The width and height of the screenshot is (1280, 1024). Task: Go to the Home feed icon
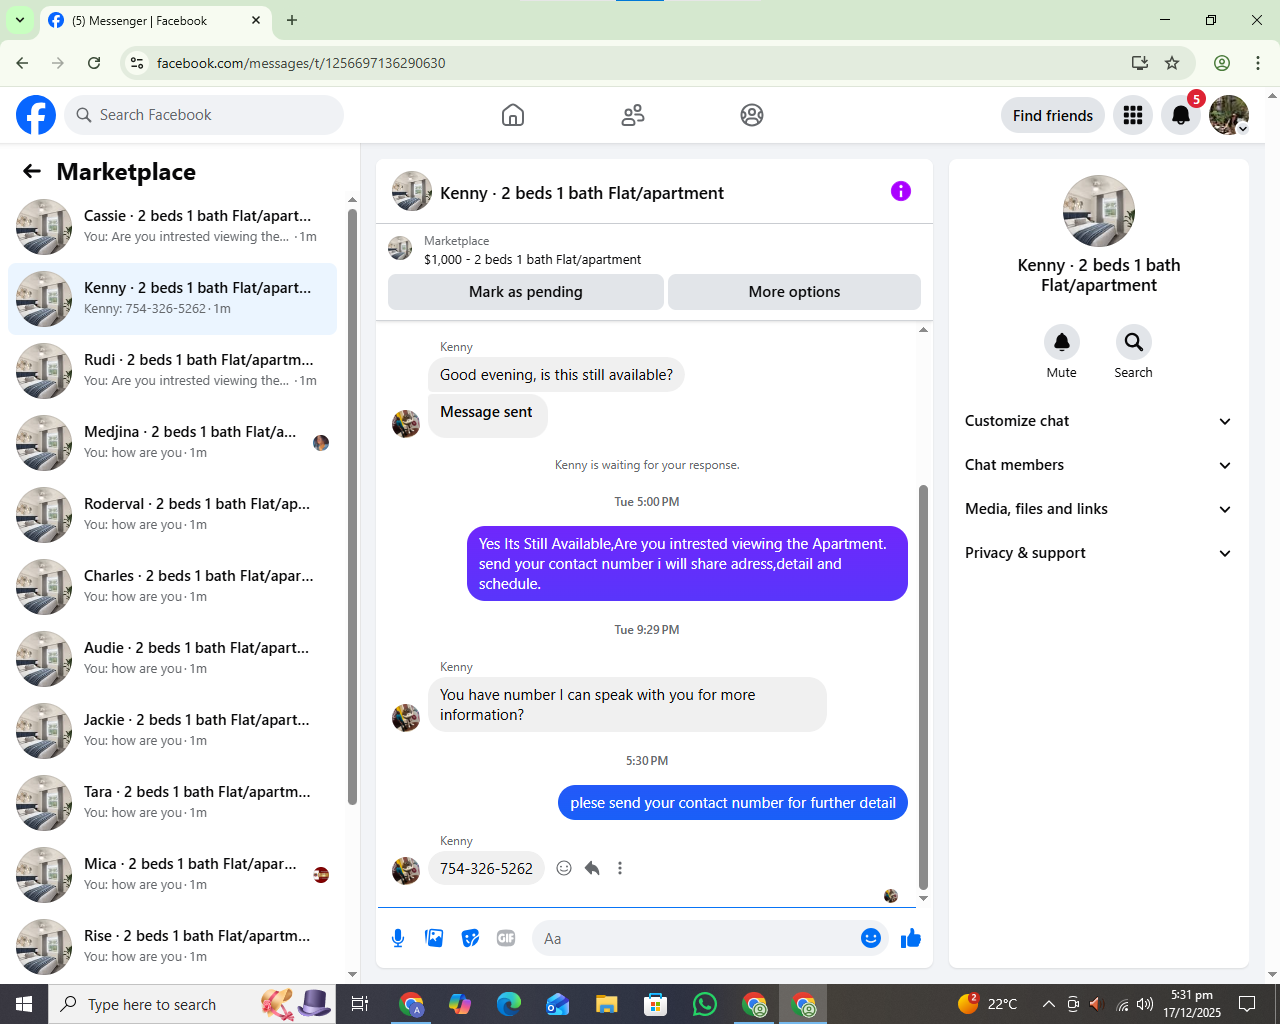[513, 115]
